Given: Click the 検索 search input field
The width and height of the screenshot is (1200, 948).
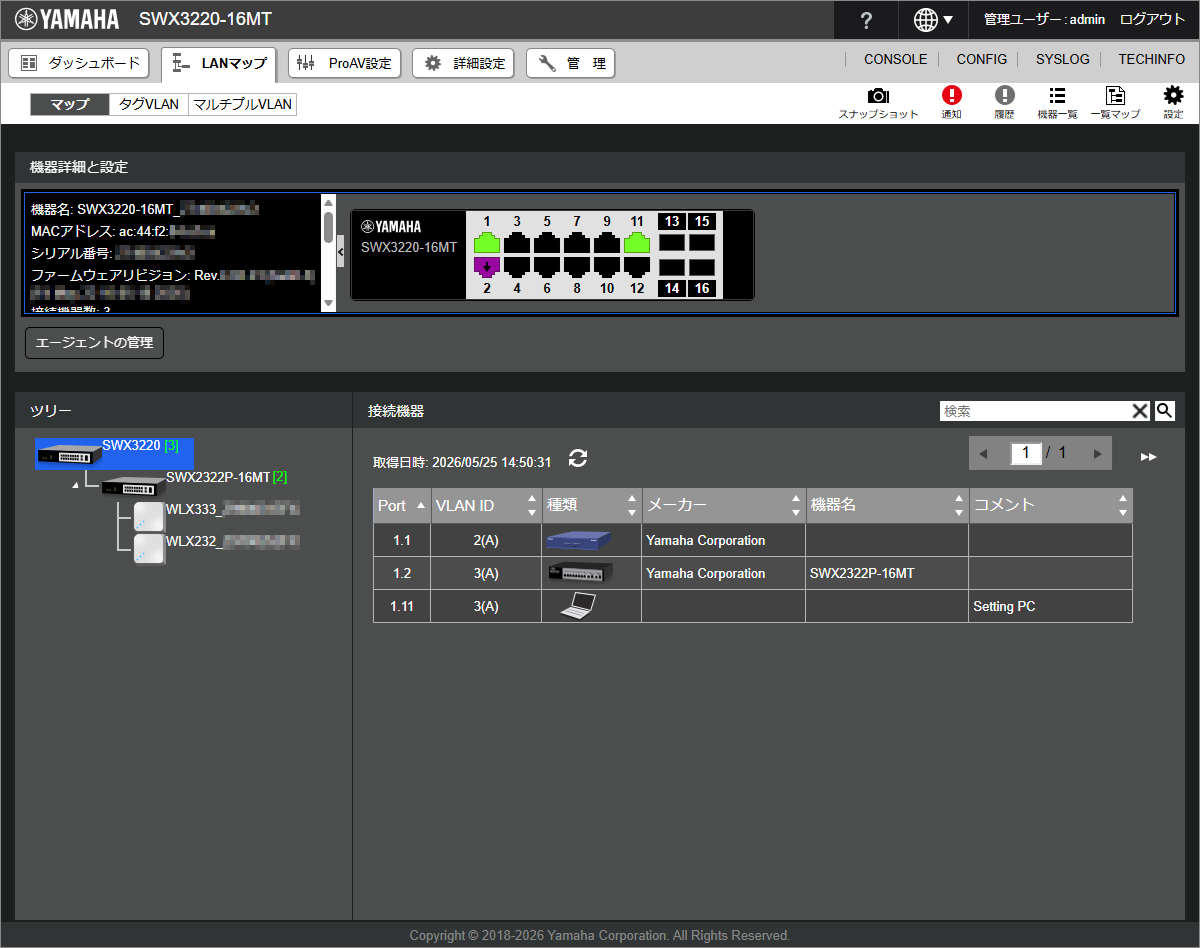Looking at the screenshot, I should point(1035,411).
